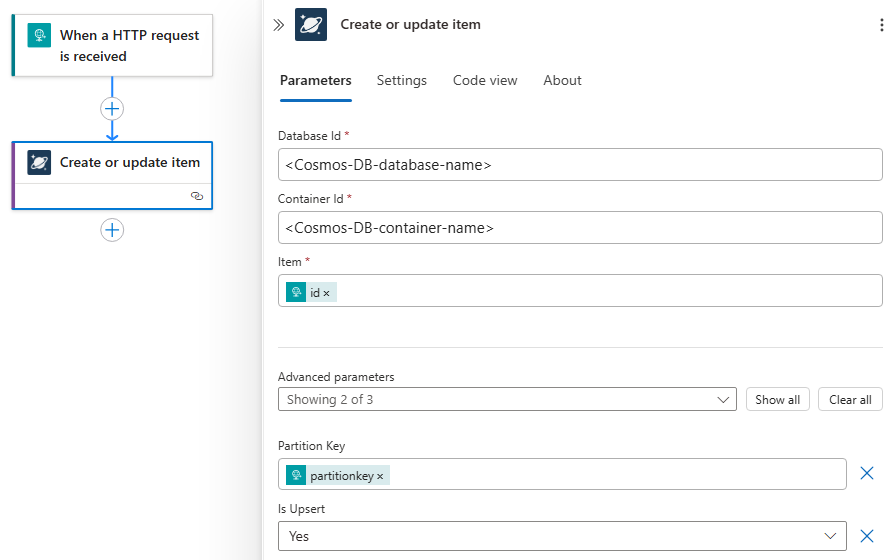This screenshot has width=890, height=560.
Task: Click the connection link icon on action card
Action: pos(197,197)
